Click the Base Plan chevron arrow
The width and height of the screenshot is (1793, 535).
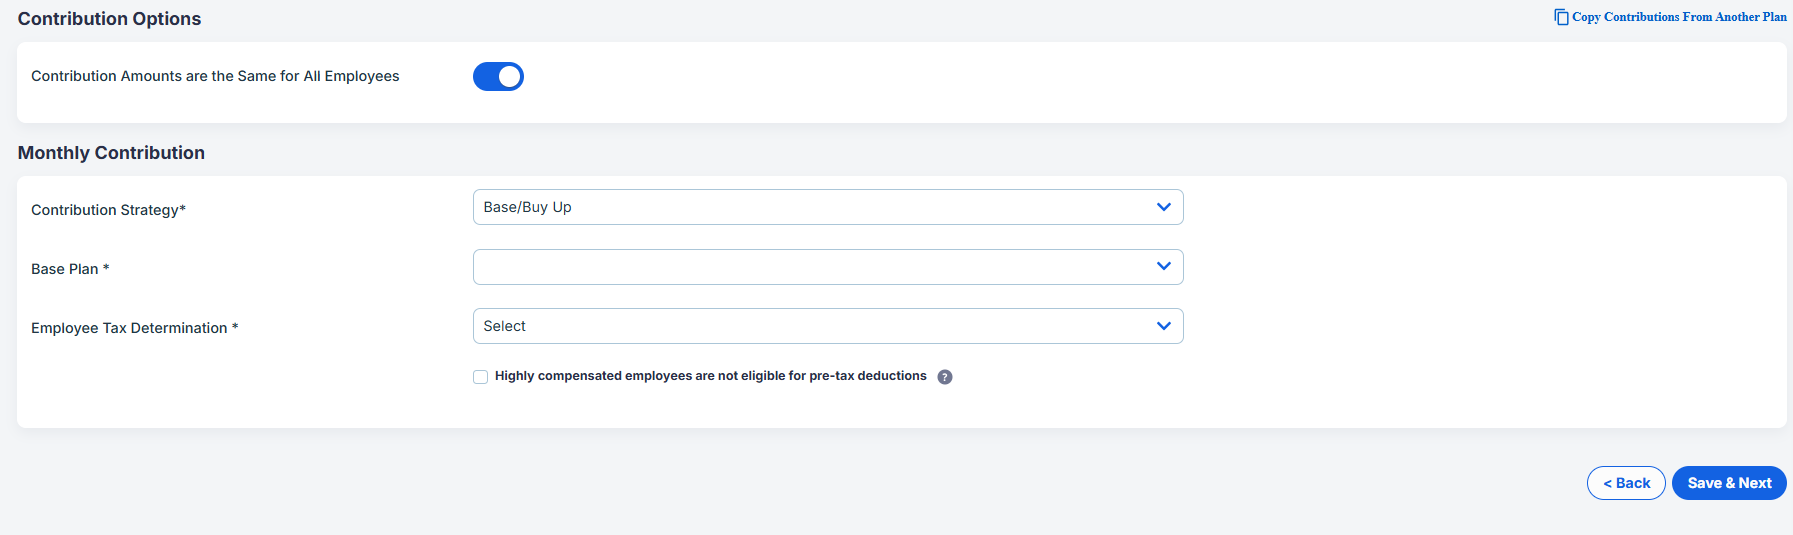tap(1163, 266)
